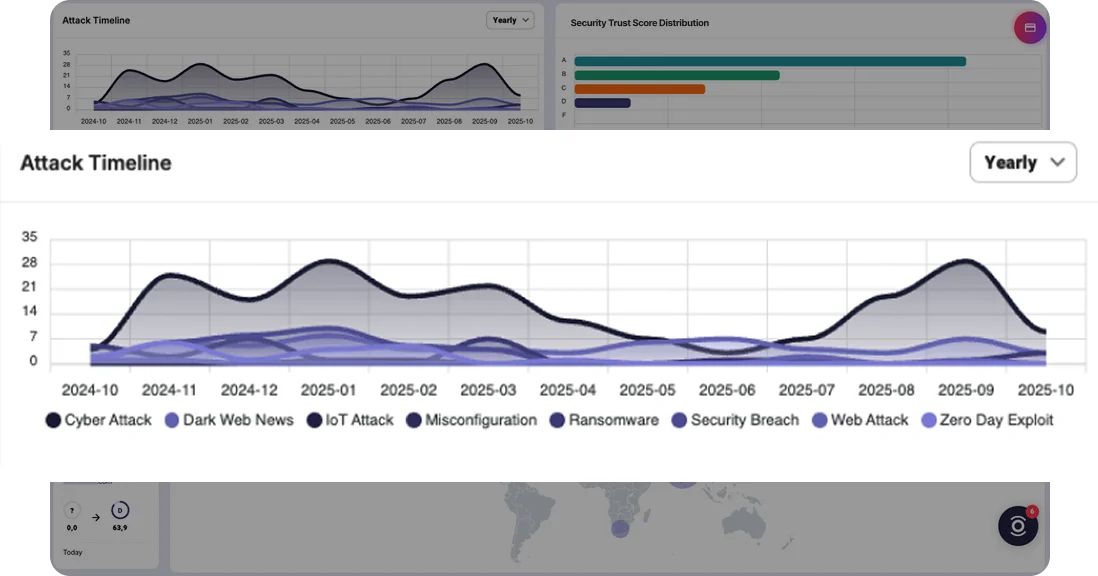Toggle the IoT Attack legend series
Image resolution: width=1098 pixels, height=576 pixels.
[350, 420]
